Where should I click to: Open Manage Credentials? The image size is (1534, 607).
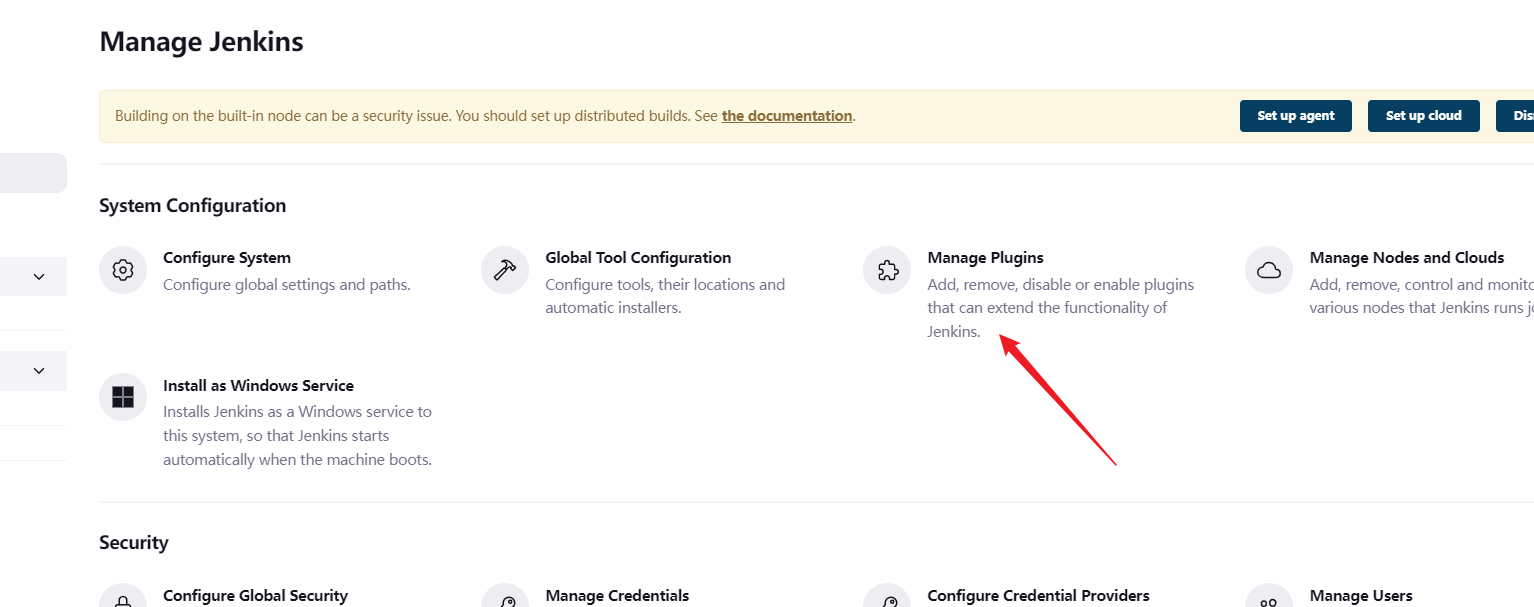(617, 596)
